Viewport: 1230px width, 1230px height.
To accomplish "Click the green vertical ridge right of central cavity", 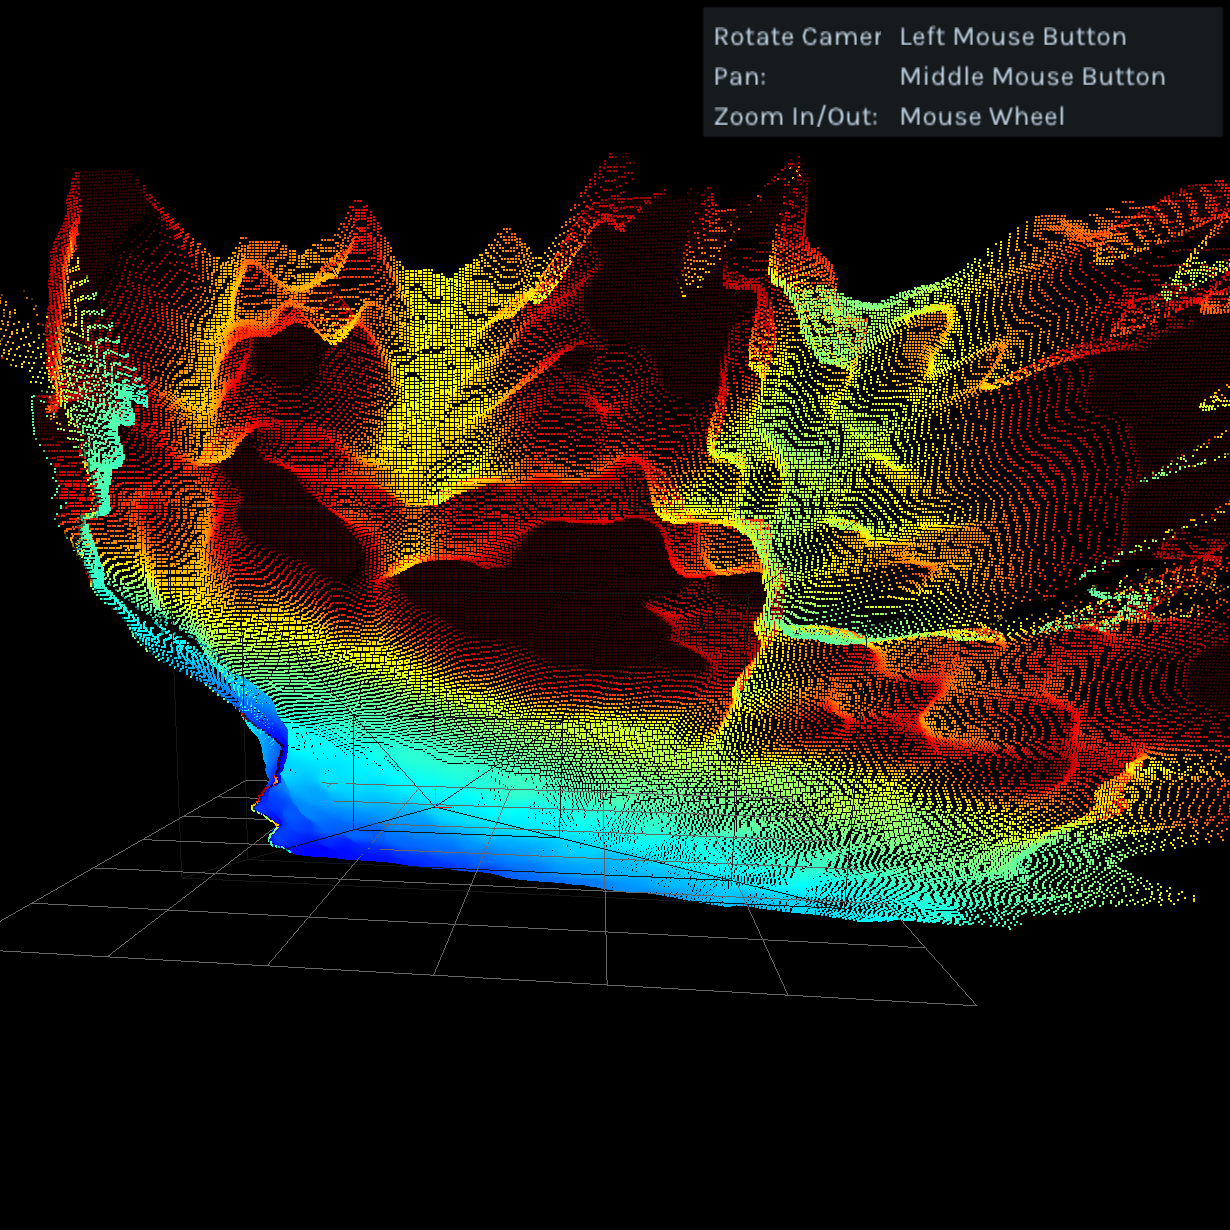I will (x=770, y=590).
